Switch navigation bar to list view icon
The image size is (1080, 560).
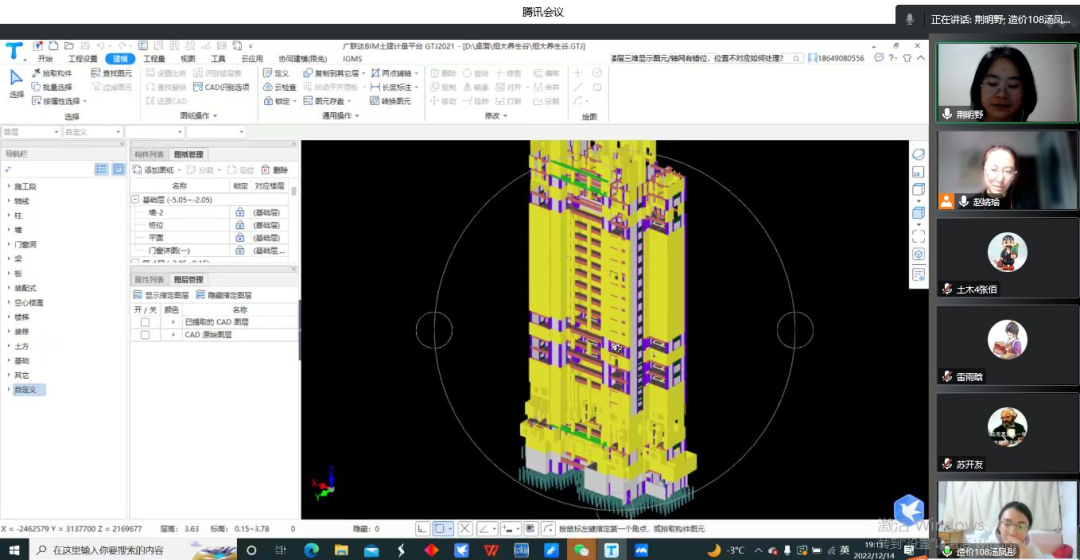click(x=101, y=169)
